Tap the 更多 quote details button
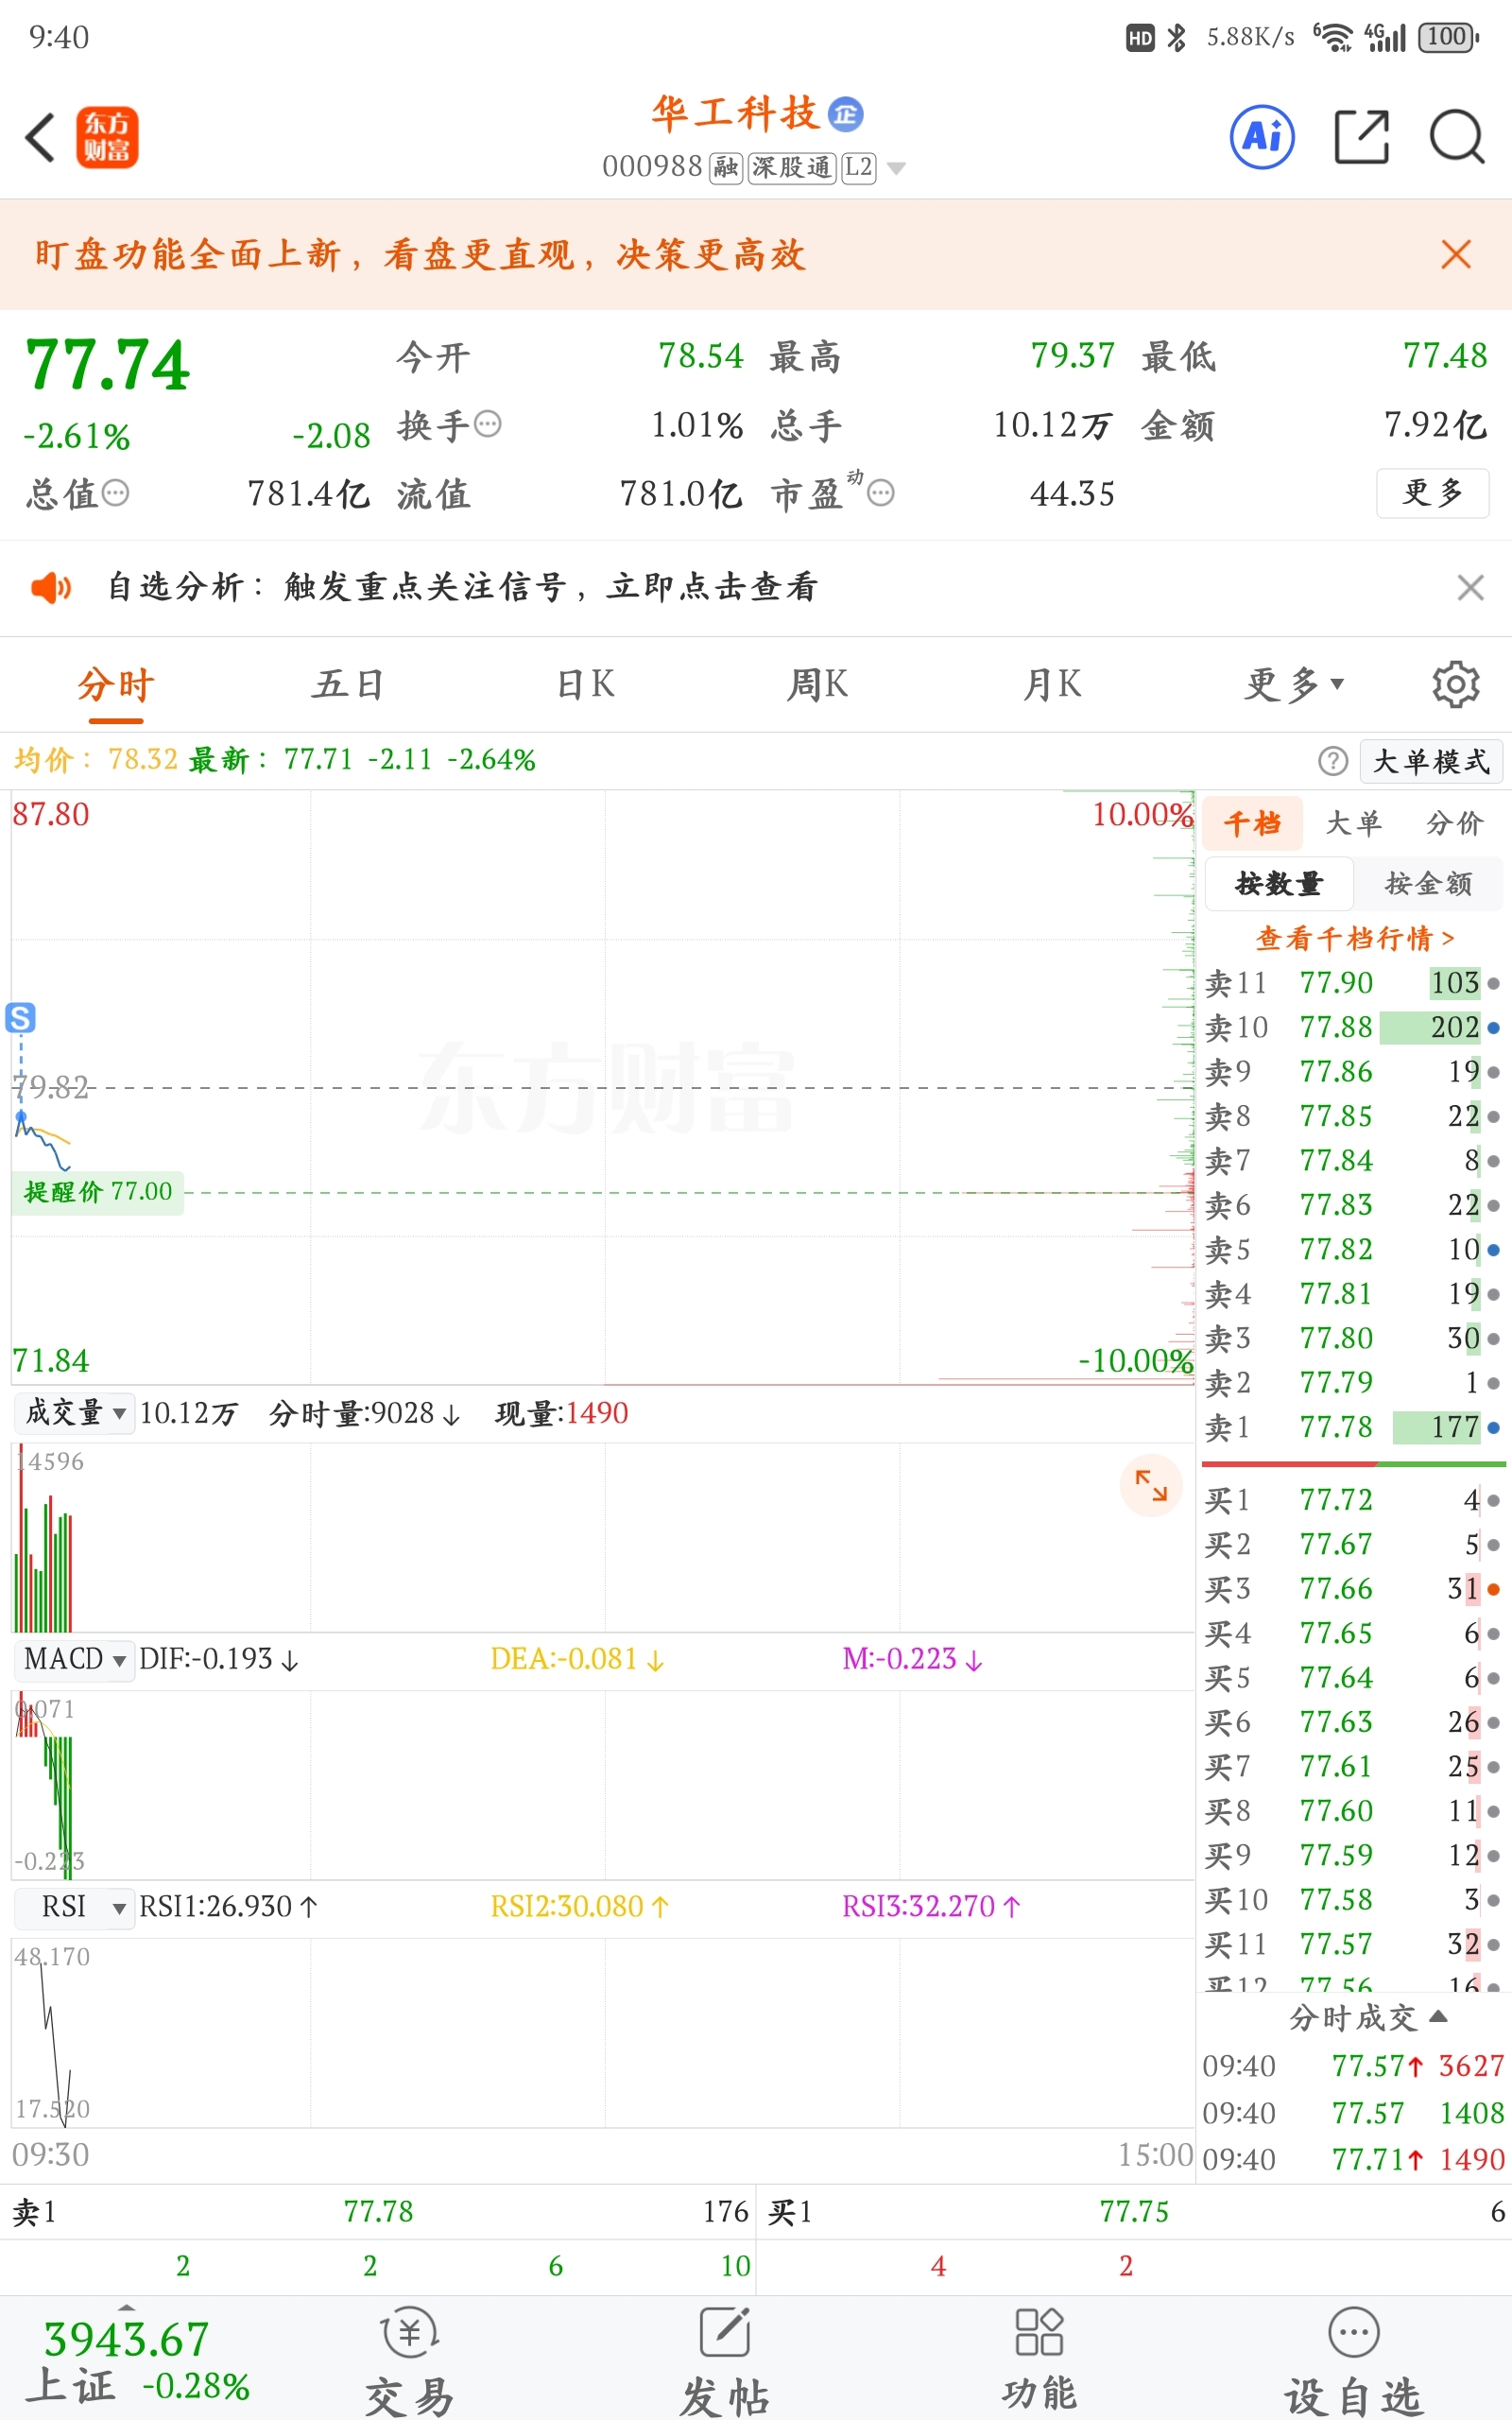 tap(1433, 492)
